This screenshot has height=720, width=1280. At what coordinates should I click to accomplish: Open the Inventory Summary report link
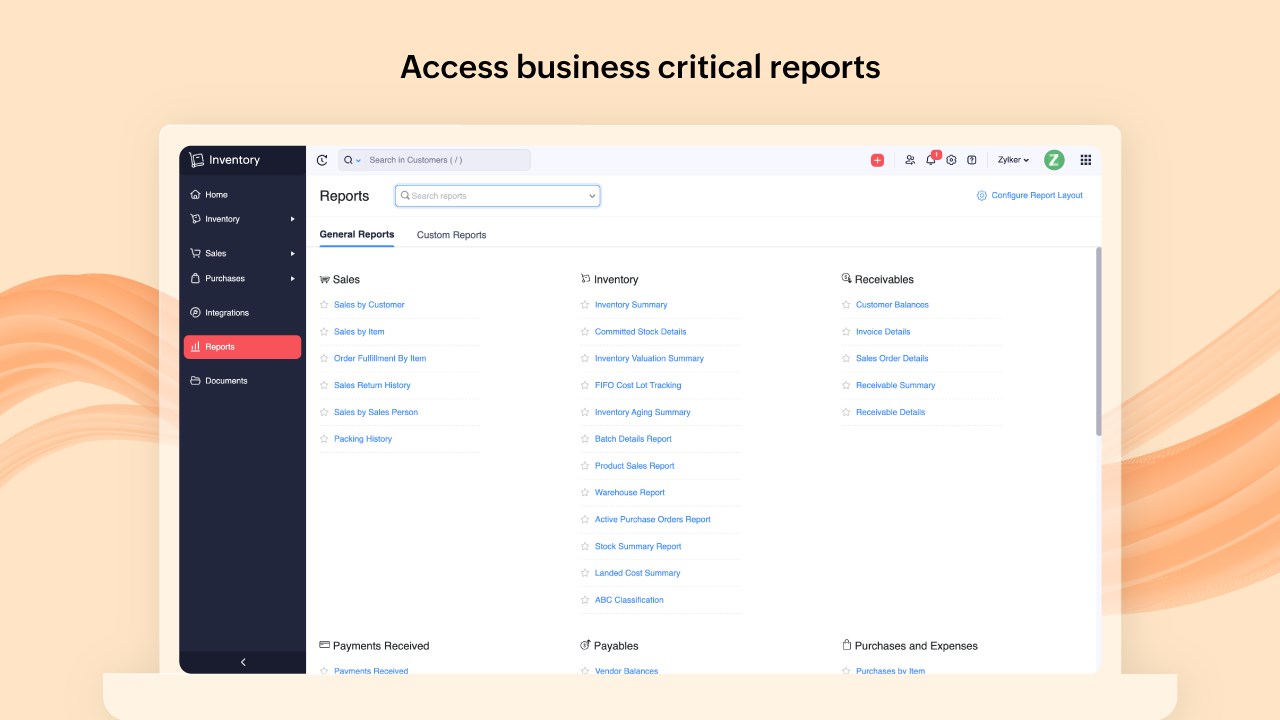631,305
